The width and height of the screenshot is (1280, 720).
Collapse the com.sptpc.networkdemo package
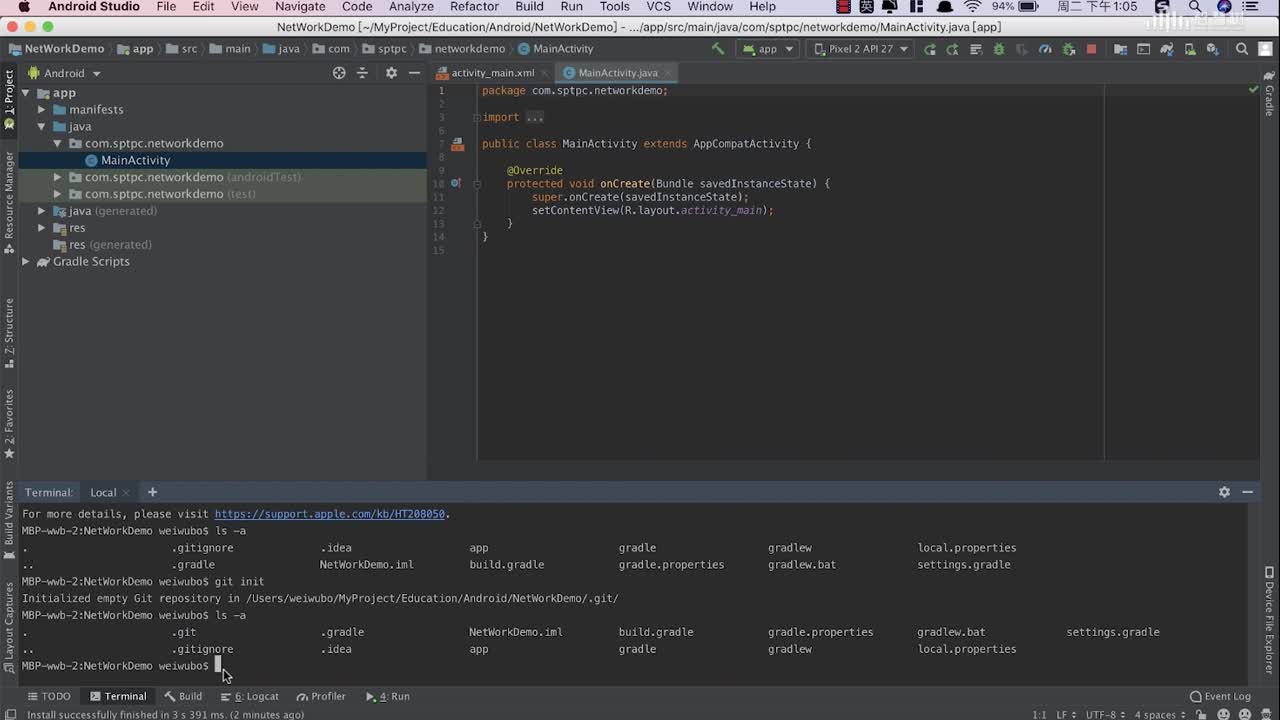(x=58, y=144)
